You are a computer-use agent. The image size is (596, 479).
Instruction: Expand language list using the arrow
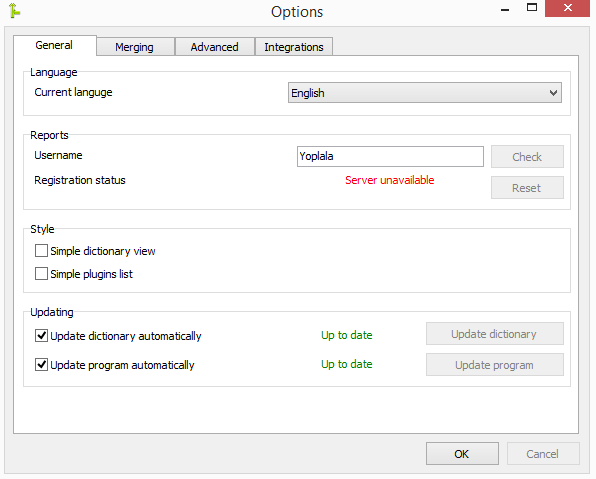[553, 93]
